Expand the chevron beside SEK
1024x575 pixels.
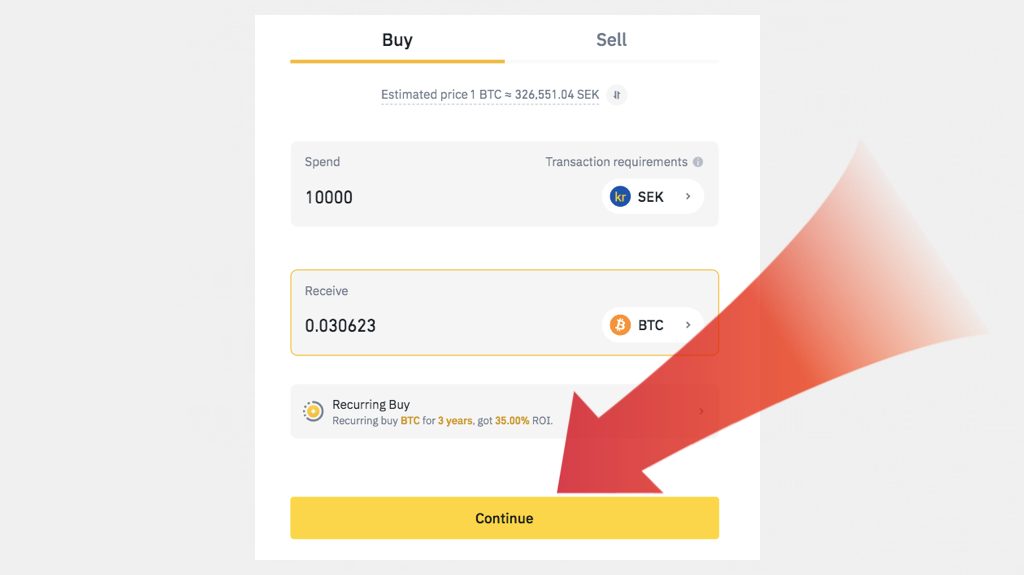pyautogui.click(x=688, y=197)
